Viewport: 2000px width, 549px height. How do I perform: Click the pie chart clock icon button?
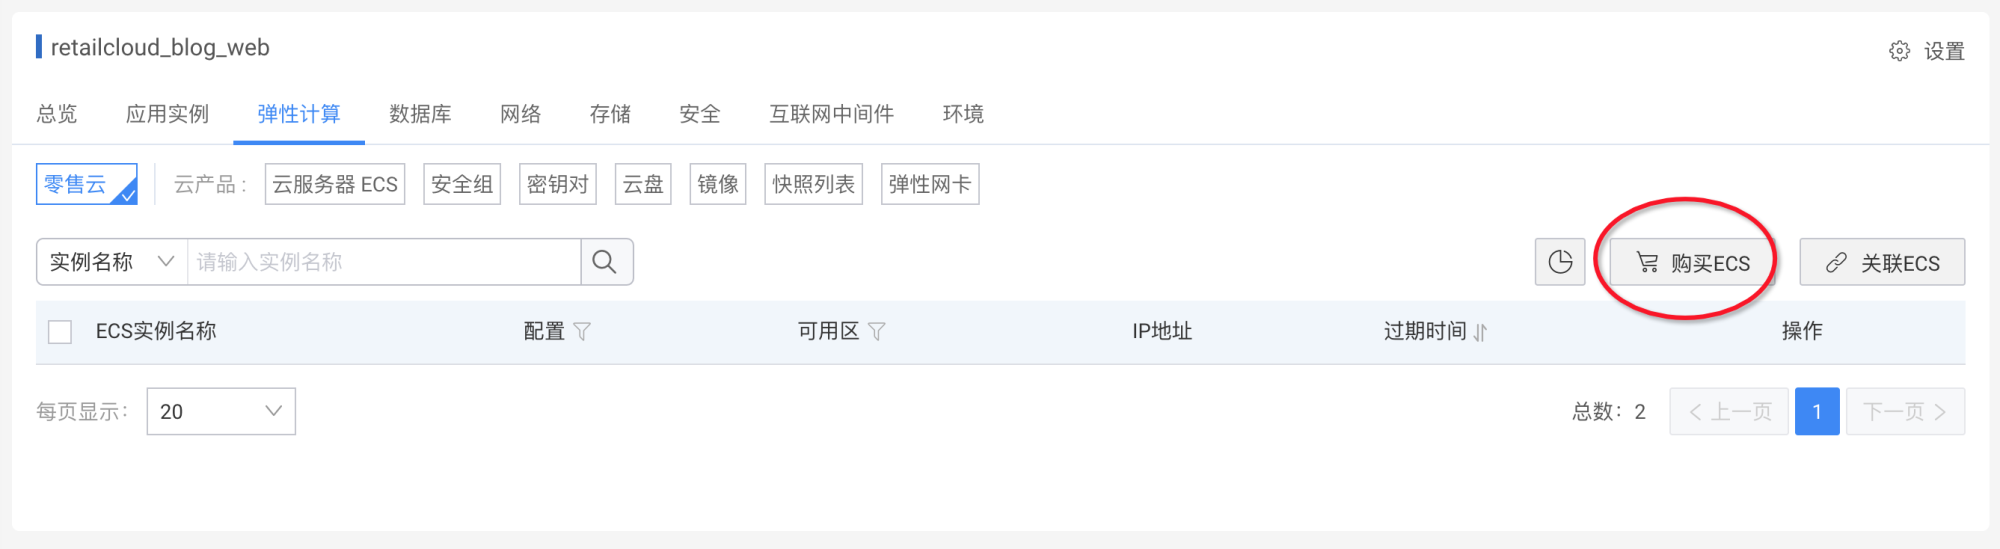tap(1560, 262)
